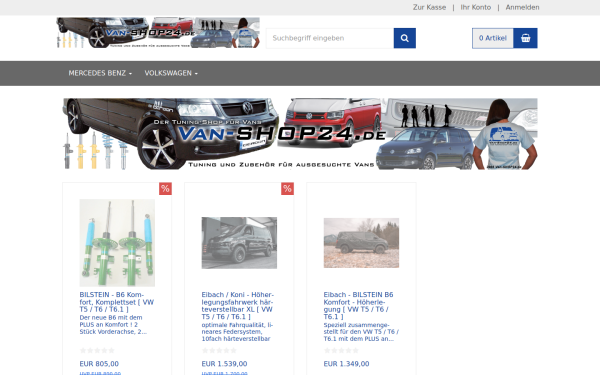Screen dimensions: 600x375
Task: Click the price EUR 1.539,00
Action: point(224,364)
